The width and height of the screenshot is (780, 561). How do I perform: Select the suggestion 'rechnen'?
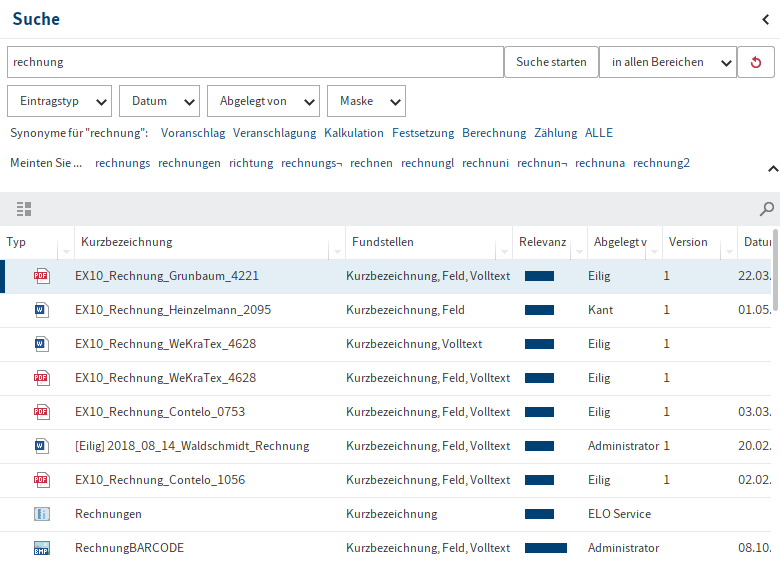click(x=371, y=163)
